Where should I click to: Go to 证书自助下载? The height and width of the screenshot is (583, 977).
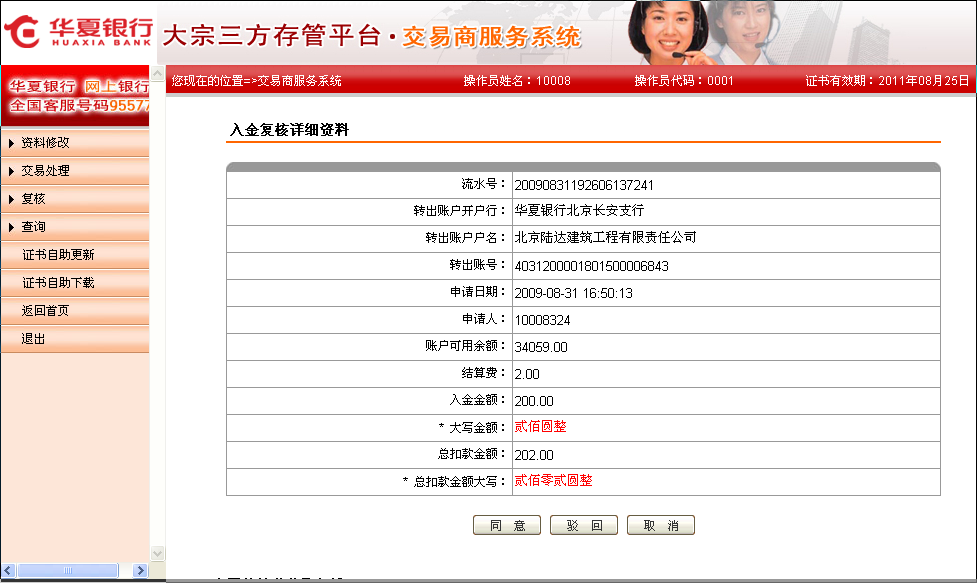pyautogui.click(x=58, y=283)
